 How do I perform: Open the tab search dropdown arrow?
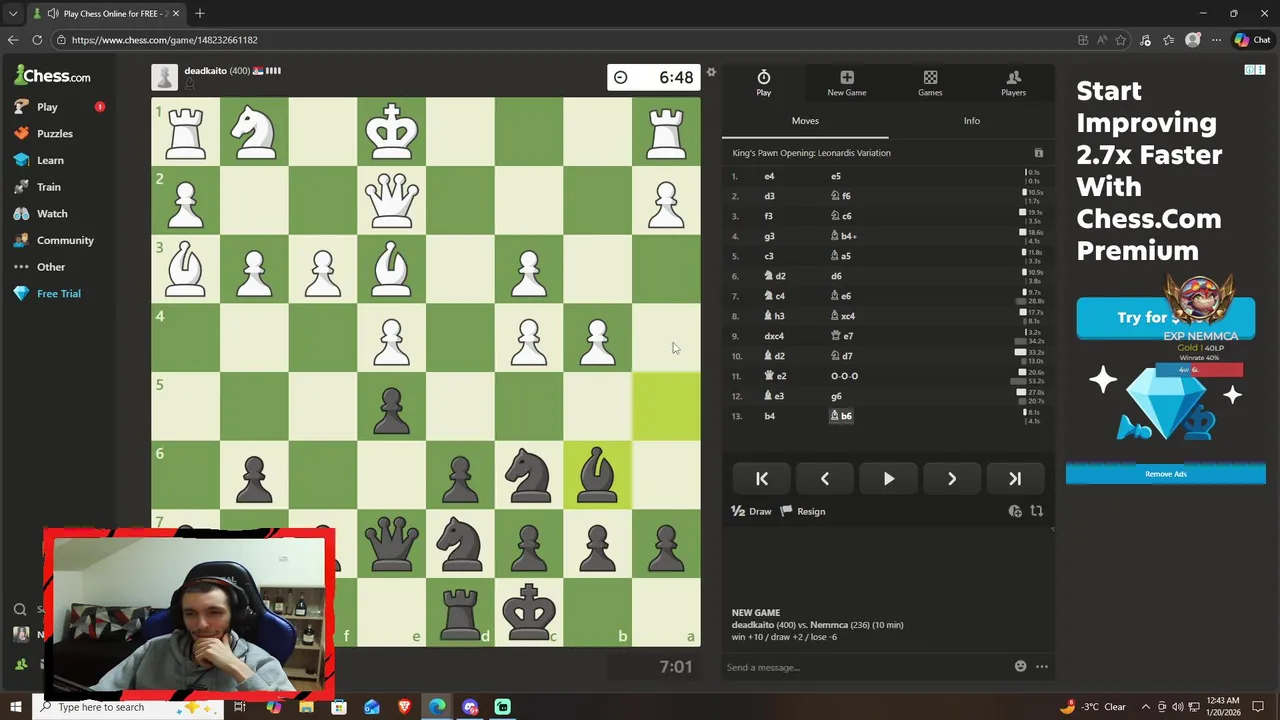13,14
